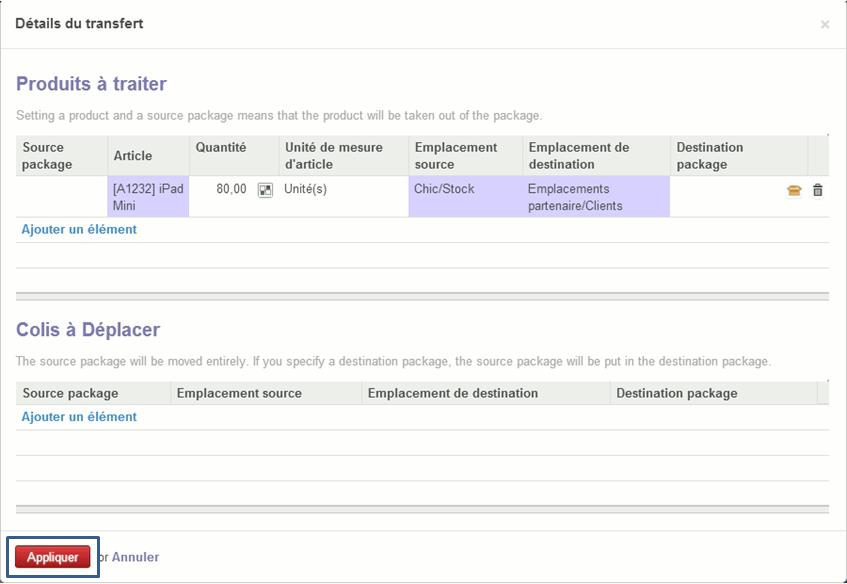
Task: Click the split quantity icon next to 80,00
Action: (x=265, y=190)
